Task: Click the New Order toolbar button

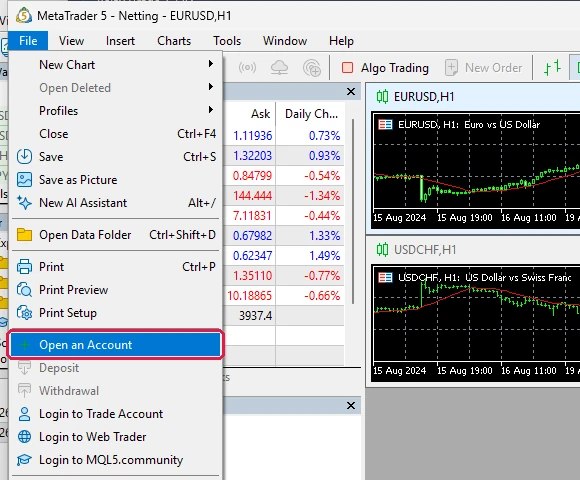Action: coord(483,68)
